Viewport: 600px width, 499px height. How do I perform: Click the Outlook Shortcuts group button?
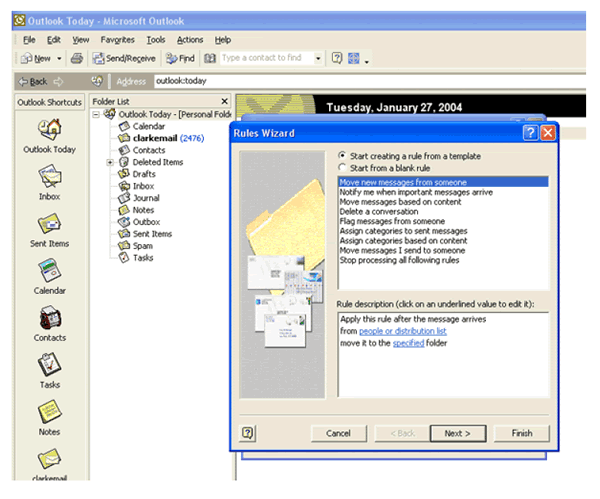pyautogui.click(x=49, y=102)
